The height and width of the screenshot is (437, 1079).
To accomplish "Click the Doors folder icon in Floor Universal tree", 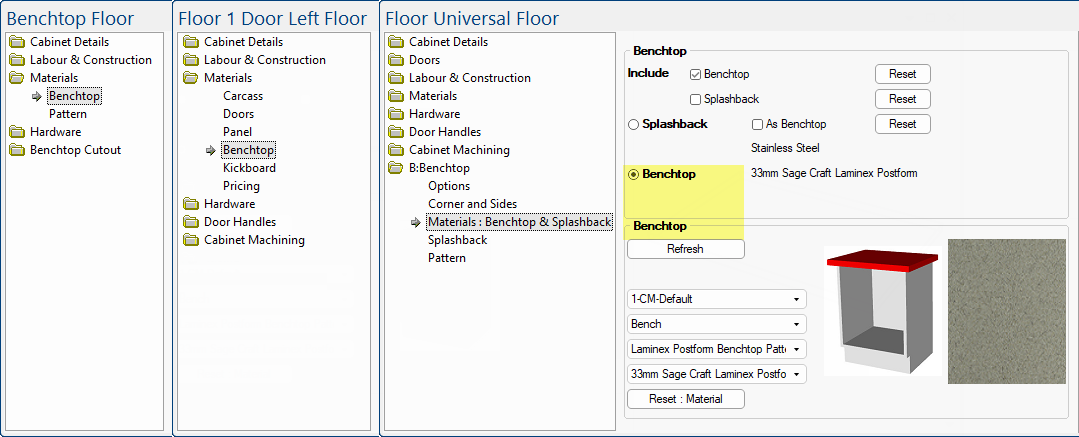I will (396, 60).
